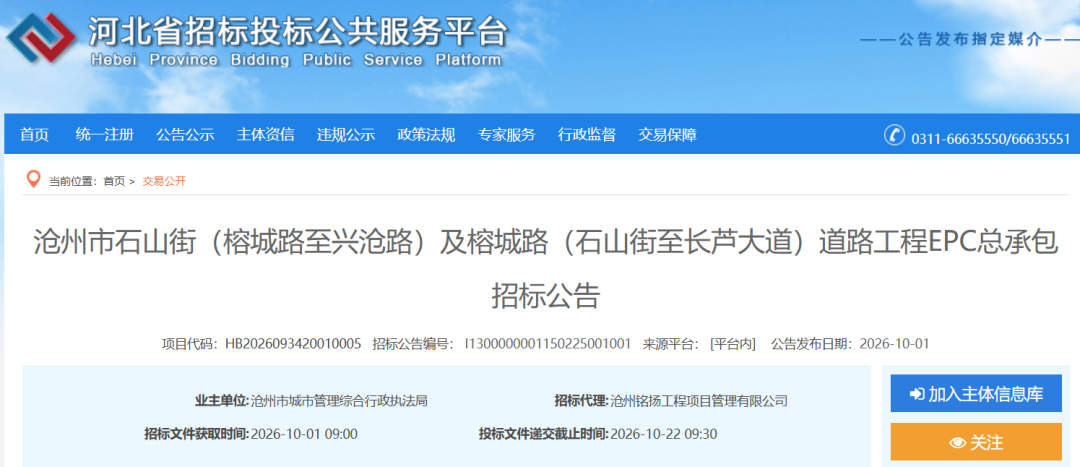Click project code HB2026093420010005
1080x467 pixels.
point(293,344)
